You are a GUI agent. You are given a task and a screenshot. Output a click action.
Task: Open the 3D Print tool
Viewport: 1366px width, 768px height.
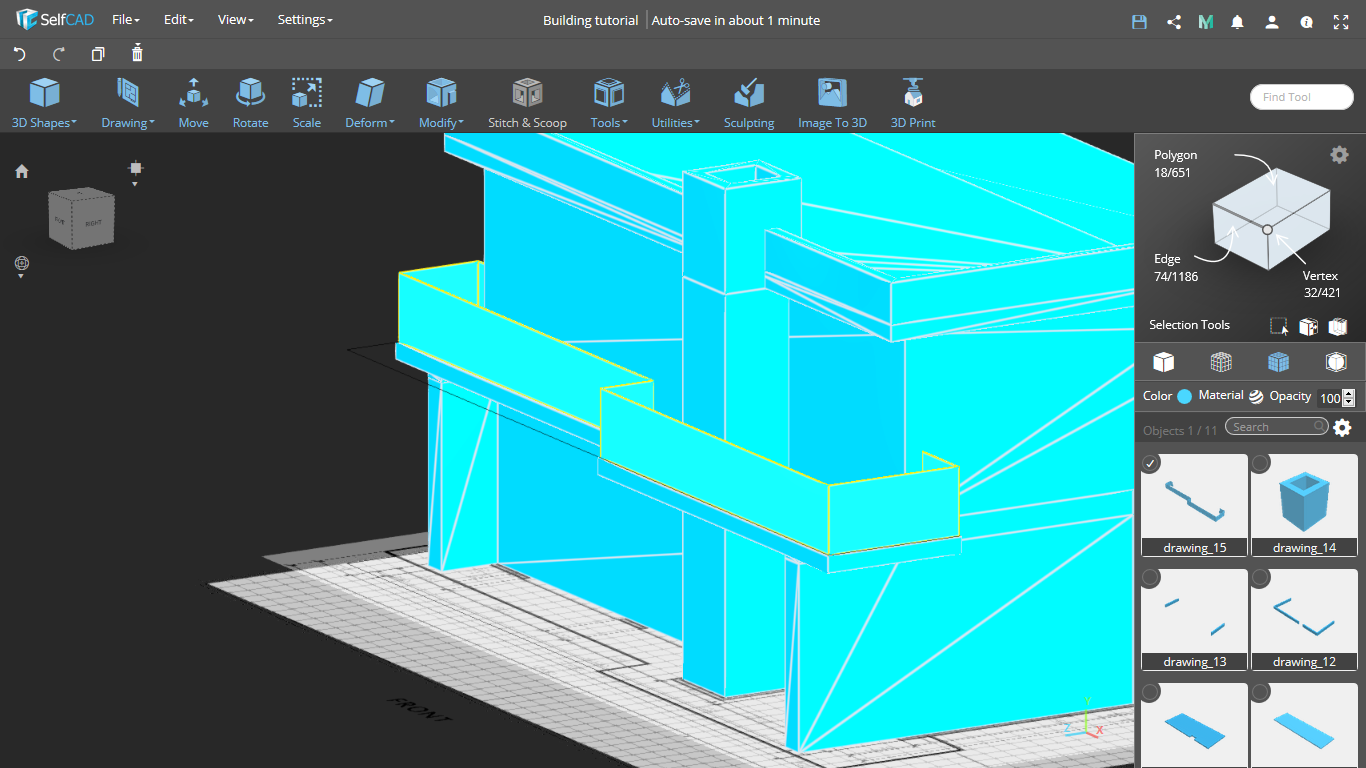(913, 104)
